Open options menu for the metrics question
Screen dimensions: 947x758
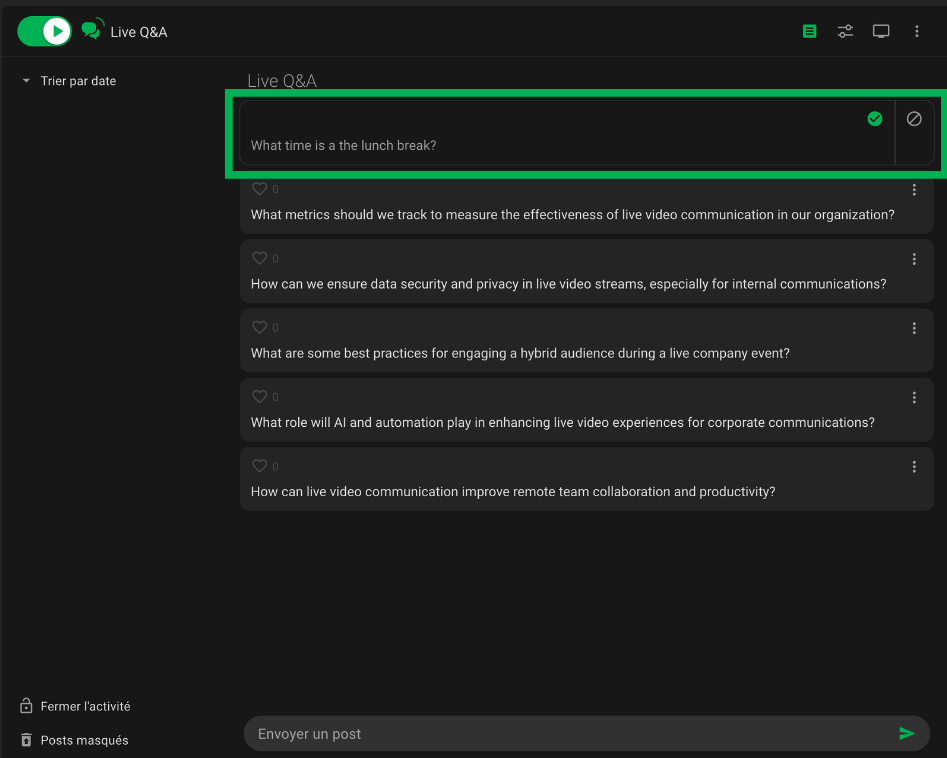pos(914,190)
